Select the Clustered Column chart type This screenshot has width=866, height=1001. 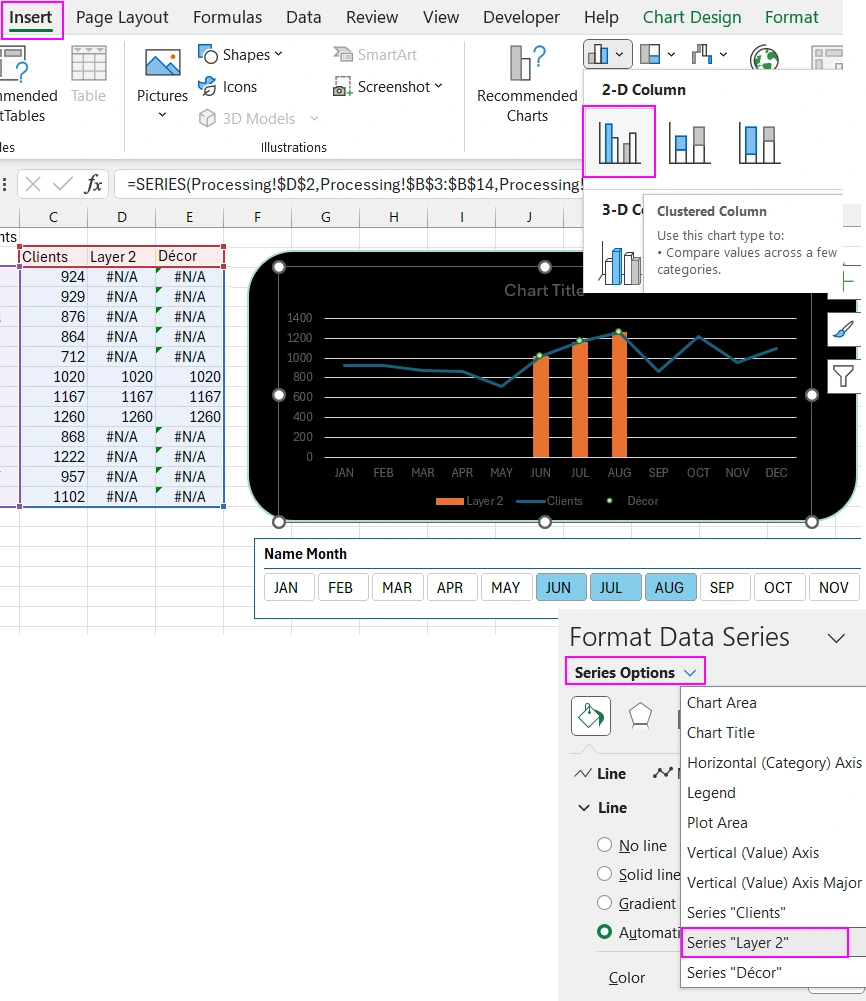click(618, 142)
